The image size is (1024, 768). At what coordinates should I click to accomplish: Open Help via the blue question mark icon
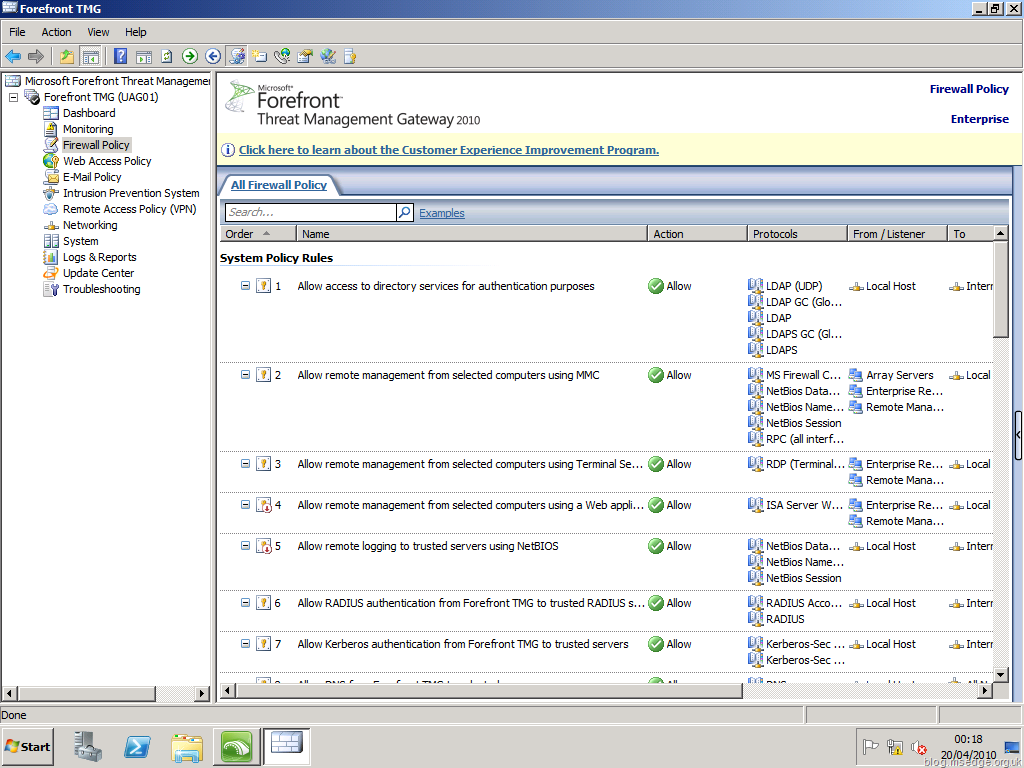tap(120, 57)
